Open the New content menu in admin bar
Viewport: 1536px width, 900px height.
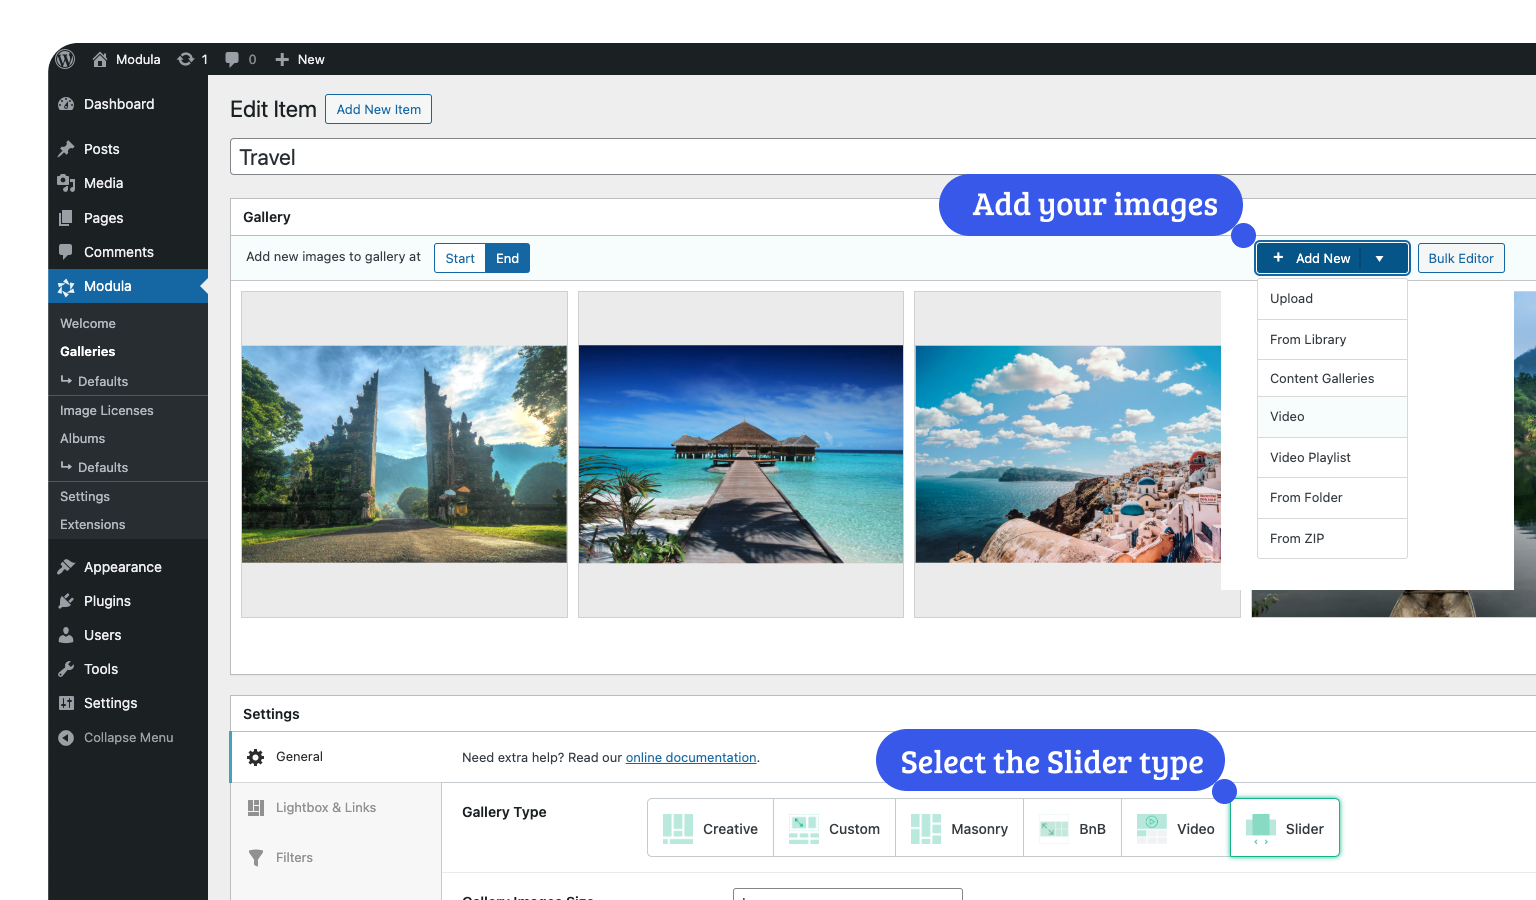tap(300, 59)
